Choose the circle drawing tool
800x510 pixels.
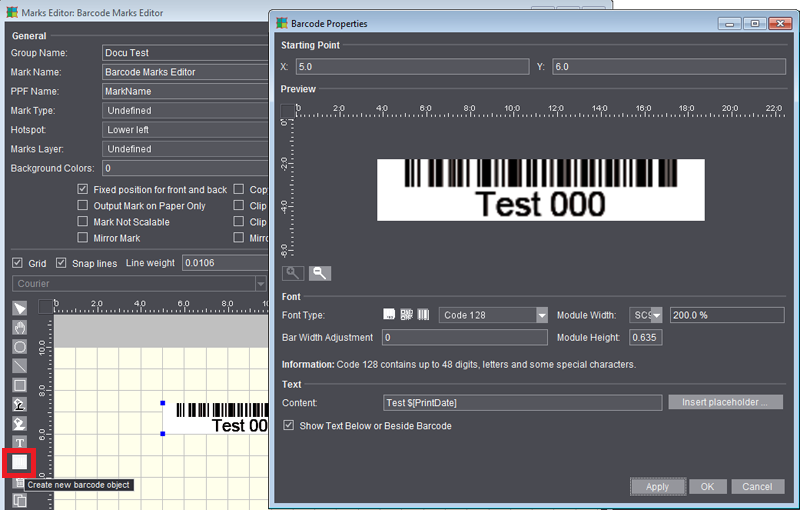point(19,346)
